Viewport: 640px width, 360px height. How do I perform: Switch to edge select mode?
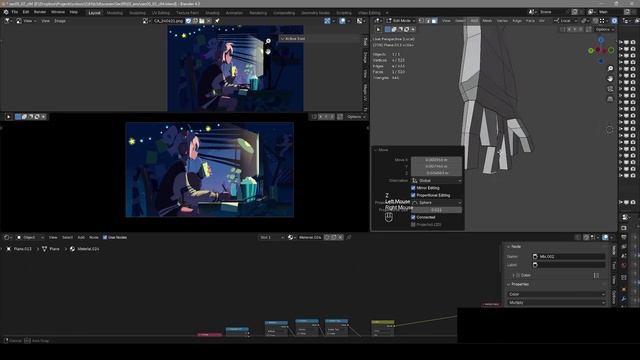(428, 20)
